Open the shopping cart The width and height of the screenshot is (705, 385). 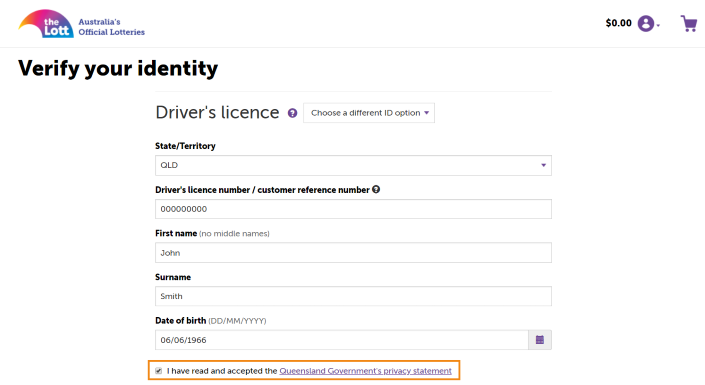[x=689, y=23]
